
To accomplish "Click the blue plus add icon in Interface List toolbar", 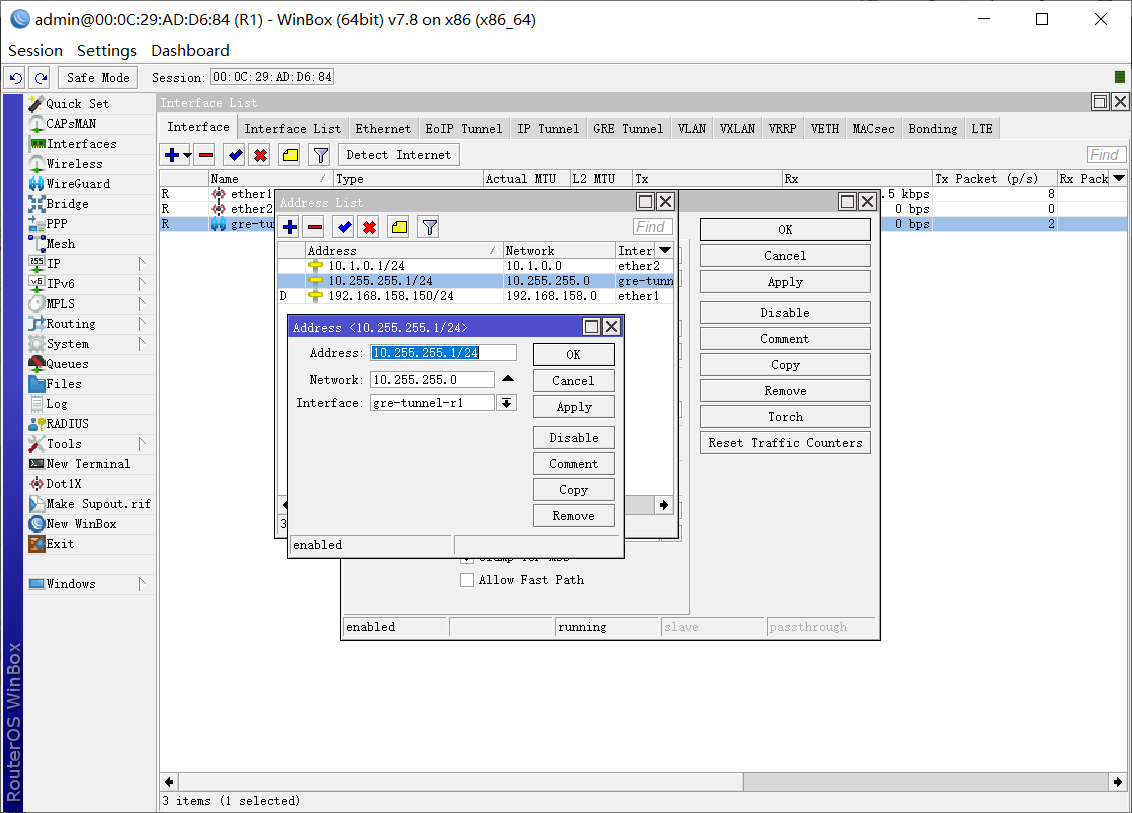I will point(172,155).
